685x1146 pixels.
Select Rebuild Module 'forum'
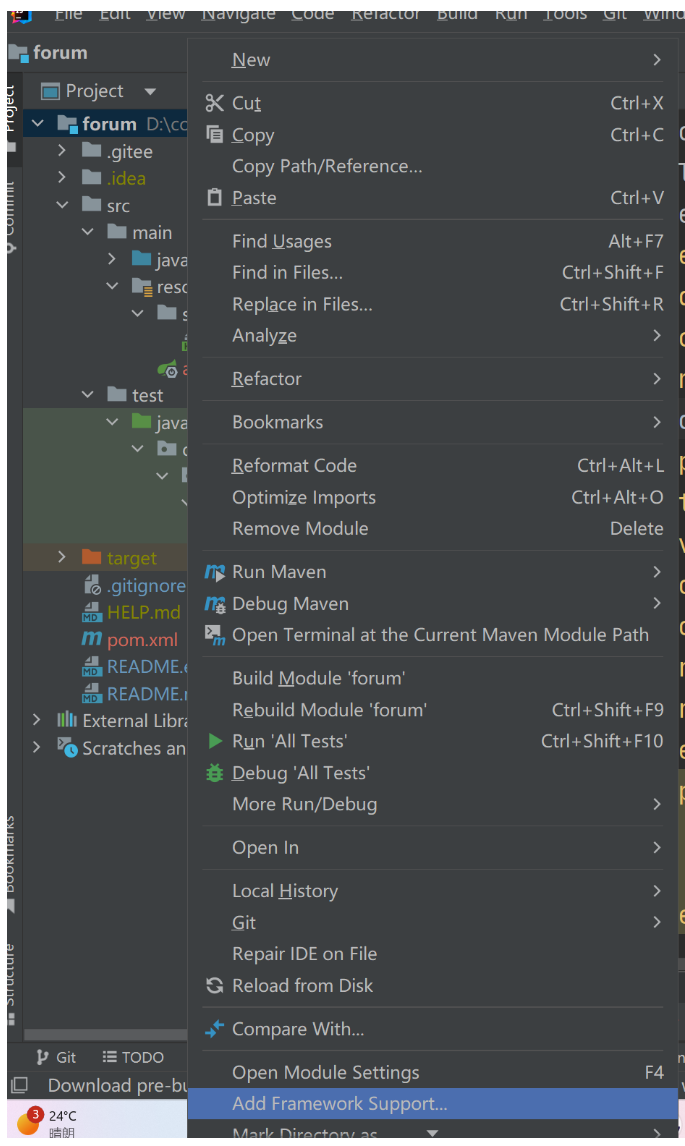(433, 710)
